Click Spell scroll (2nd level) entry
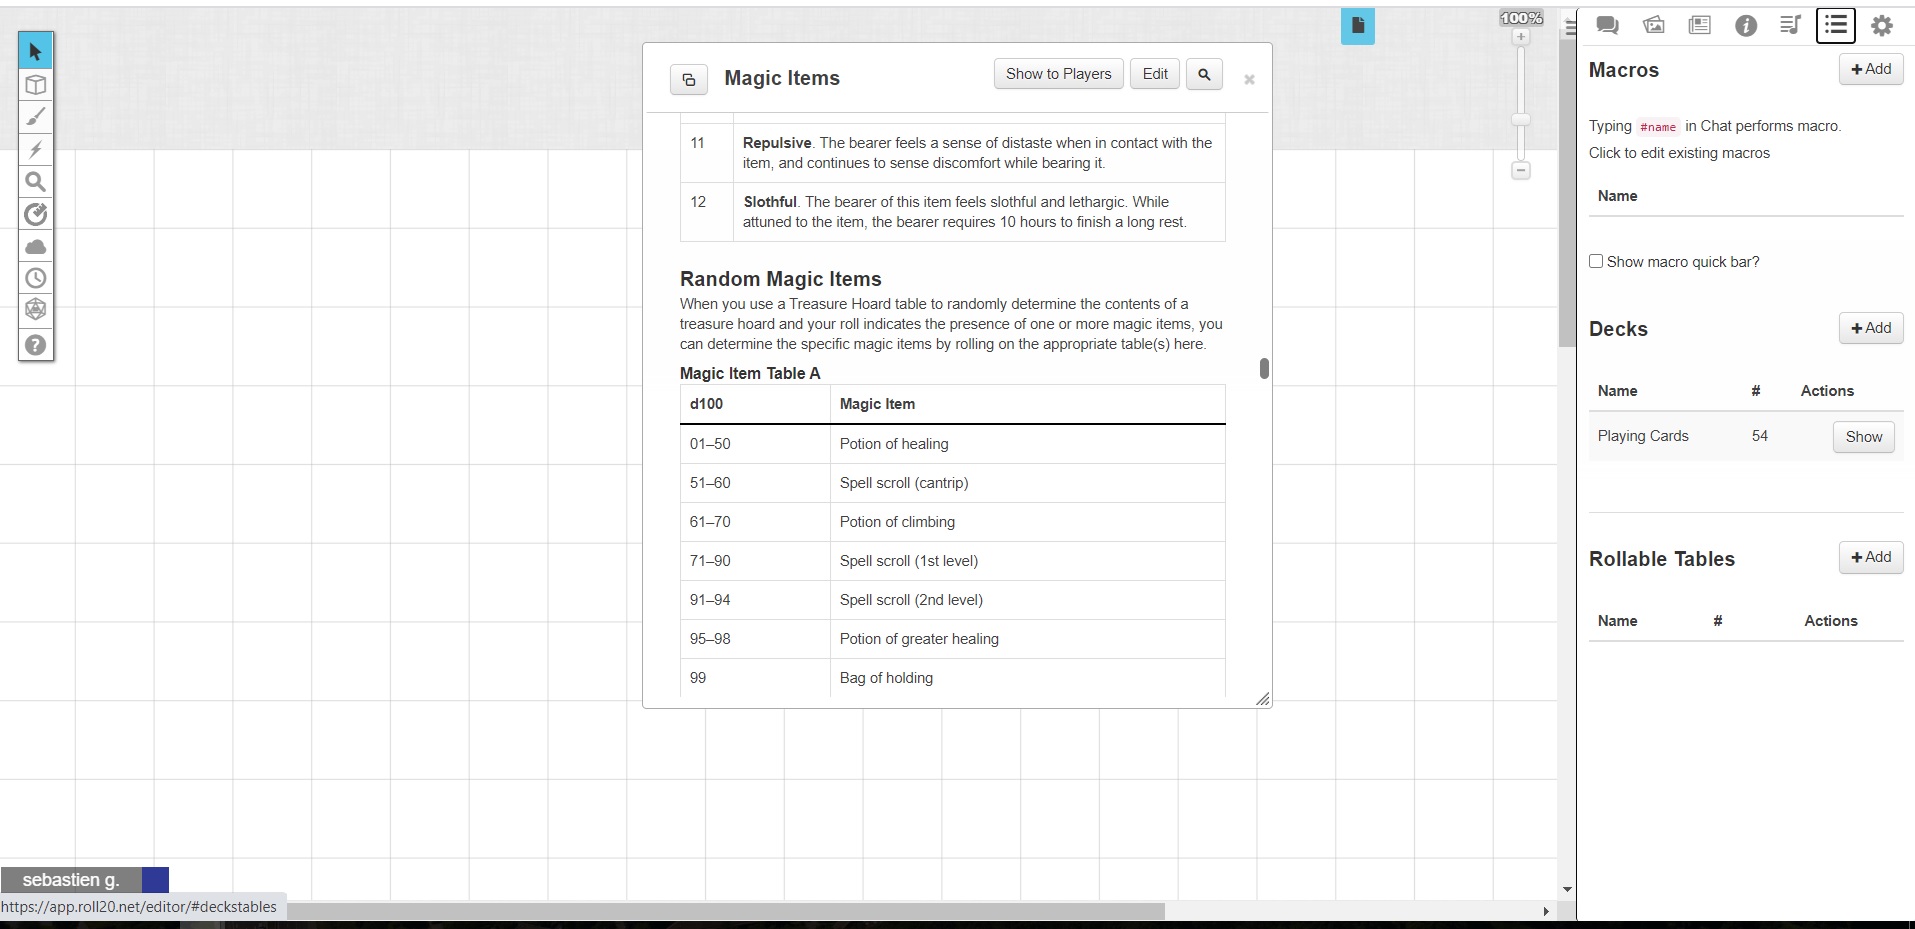Viewport: 1915px width, 929px height. coord(911,600)
